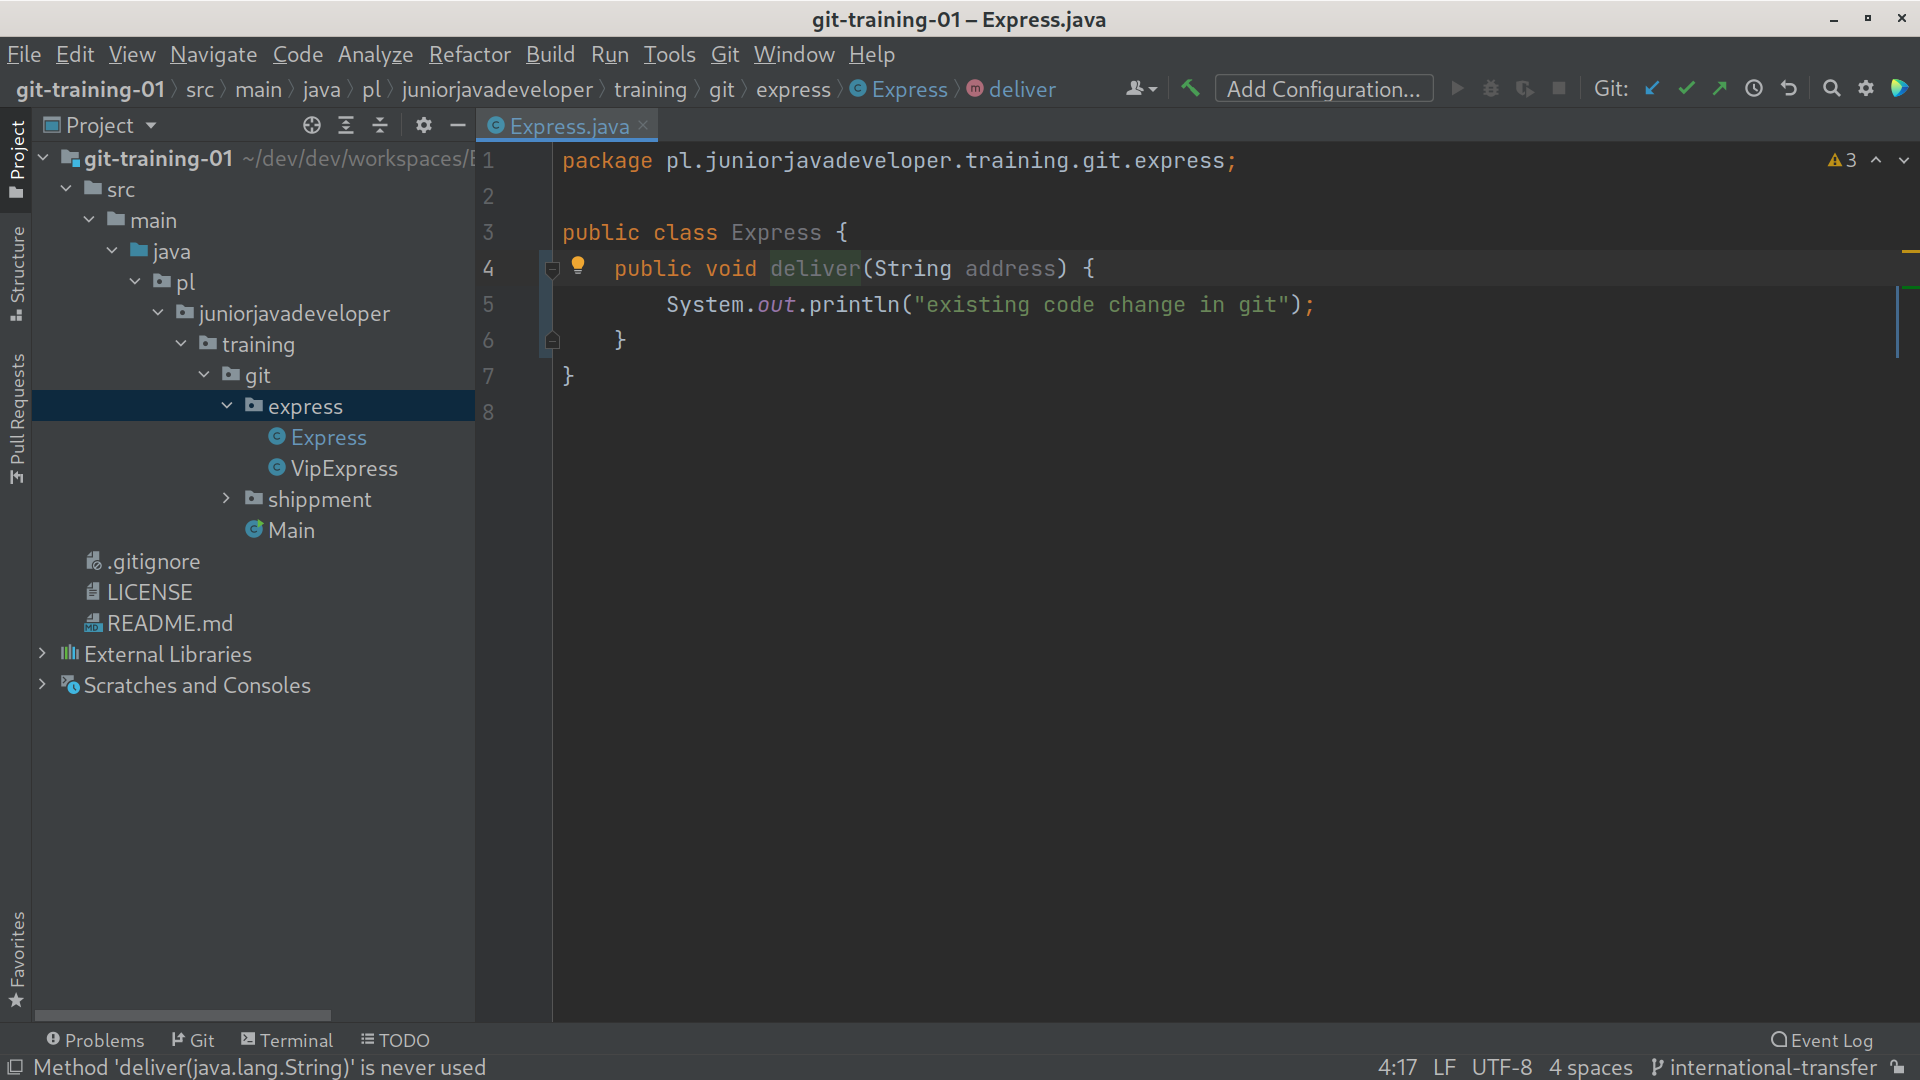Expand the shippment package
The height and width of the screenshot is (1080, 1920).
point(227,499)
